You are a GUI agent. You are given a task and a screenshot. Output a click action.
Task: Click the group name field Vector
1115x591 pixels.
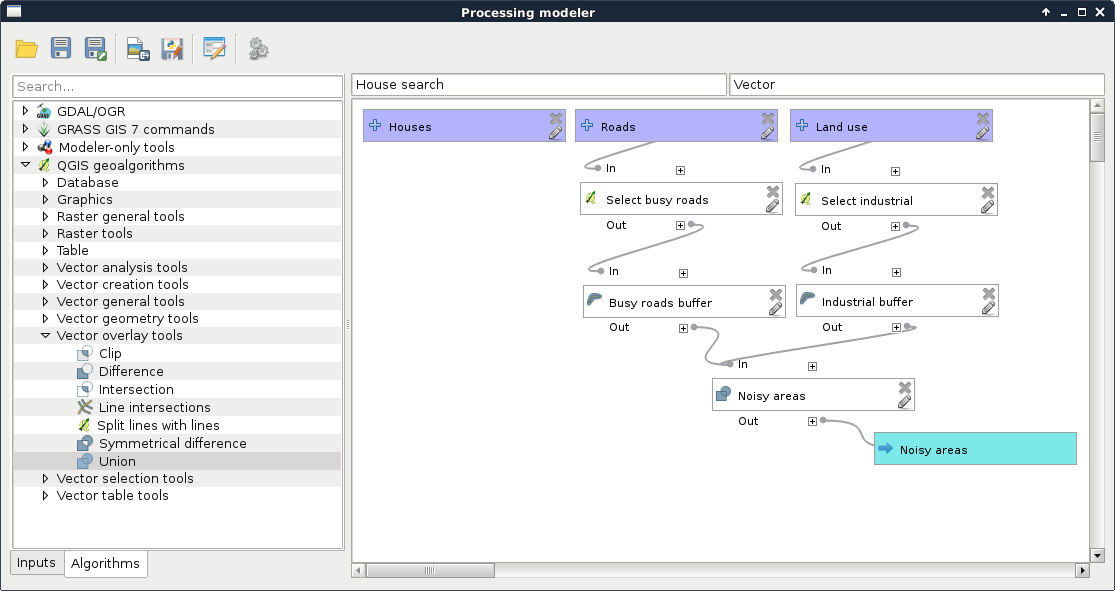[917, 84]
